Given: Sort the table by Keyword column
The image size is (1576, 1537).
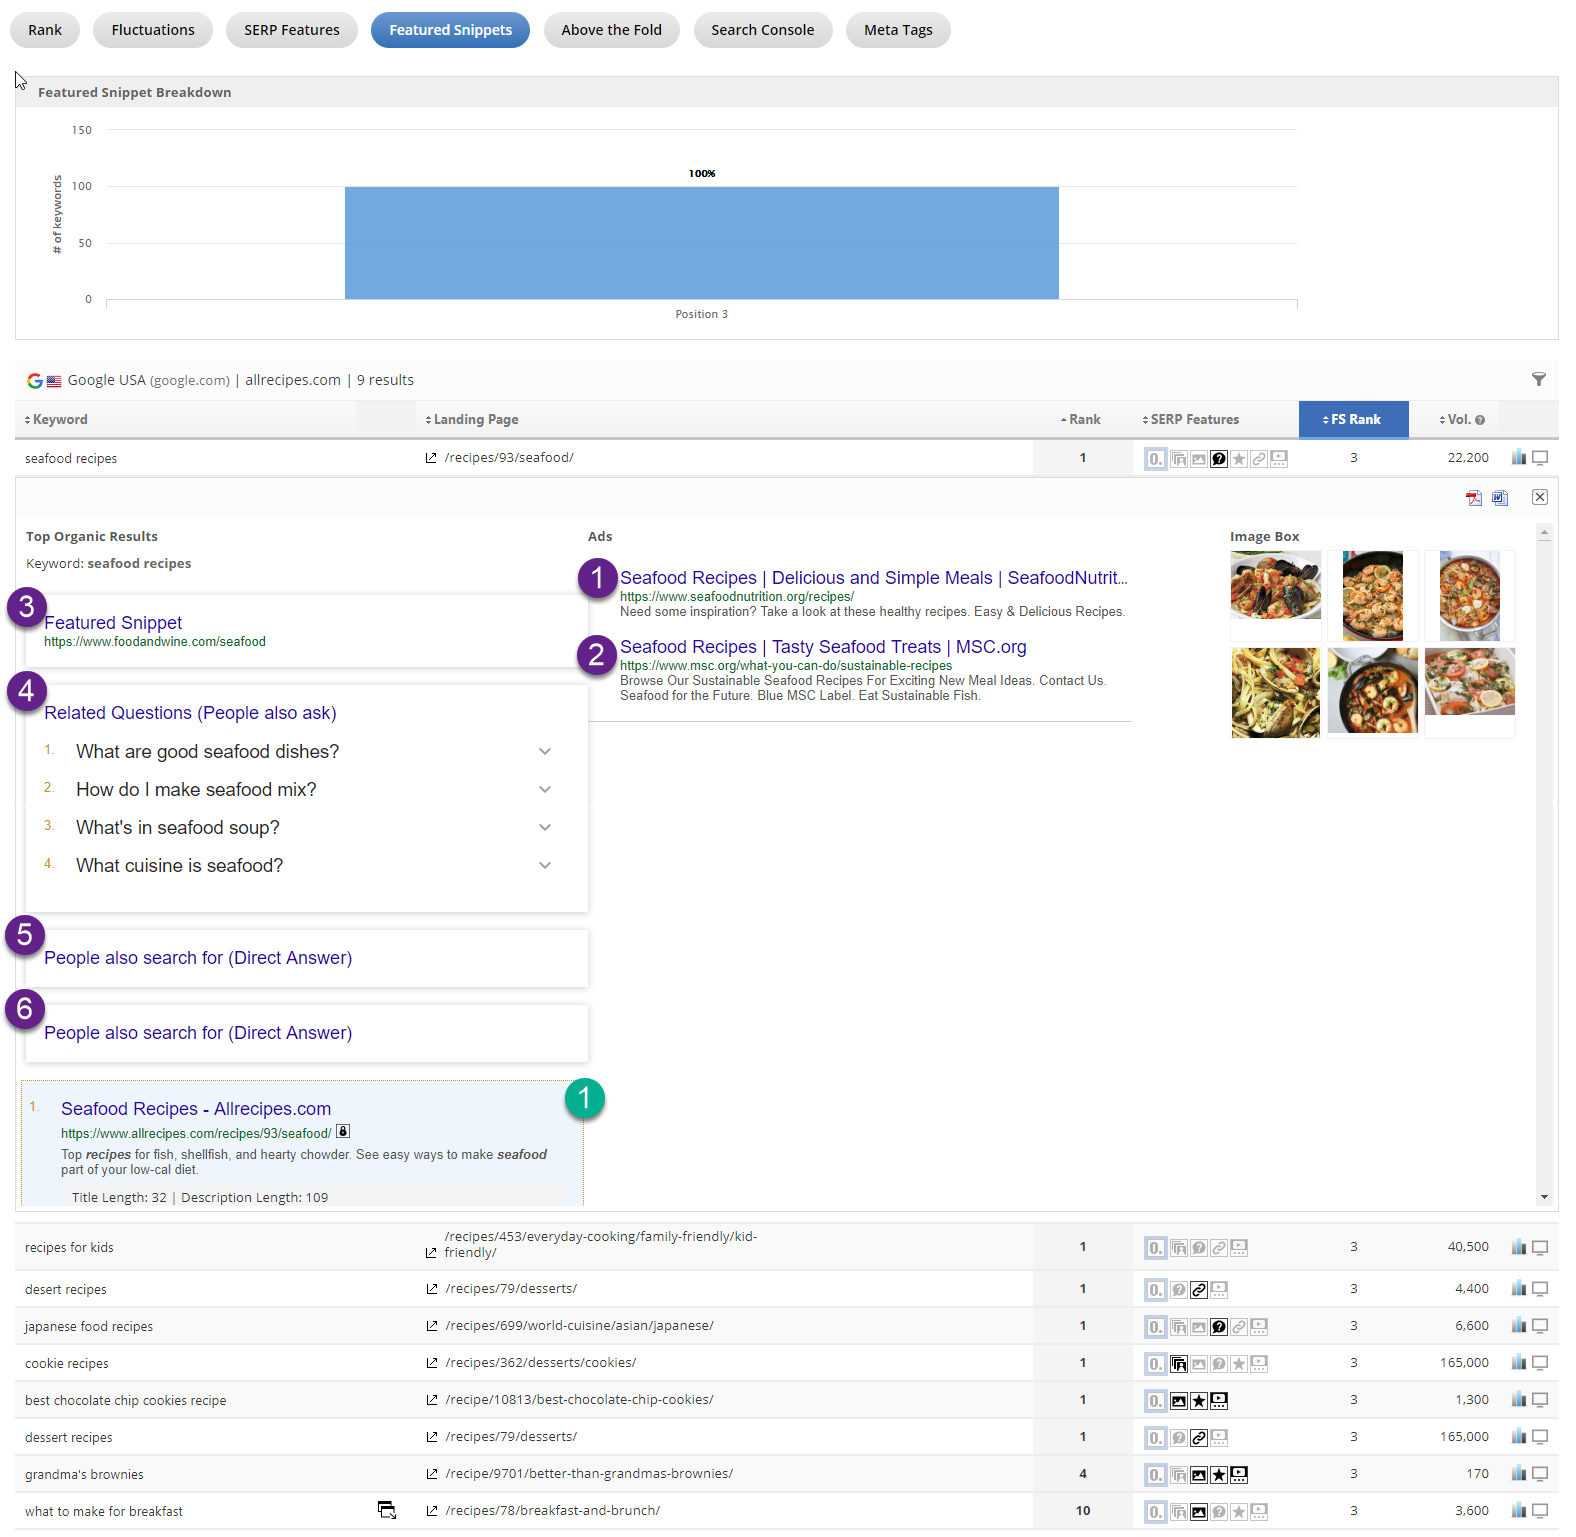Looking at the screenshot, I should tap(58, 420).
